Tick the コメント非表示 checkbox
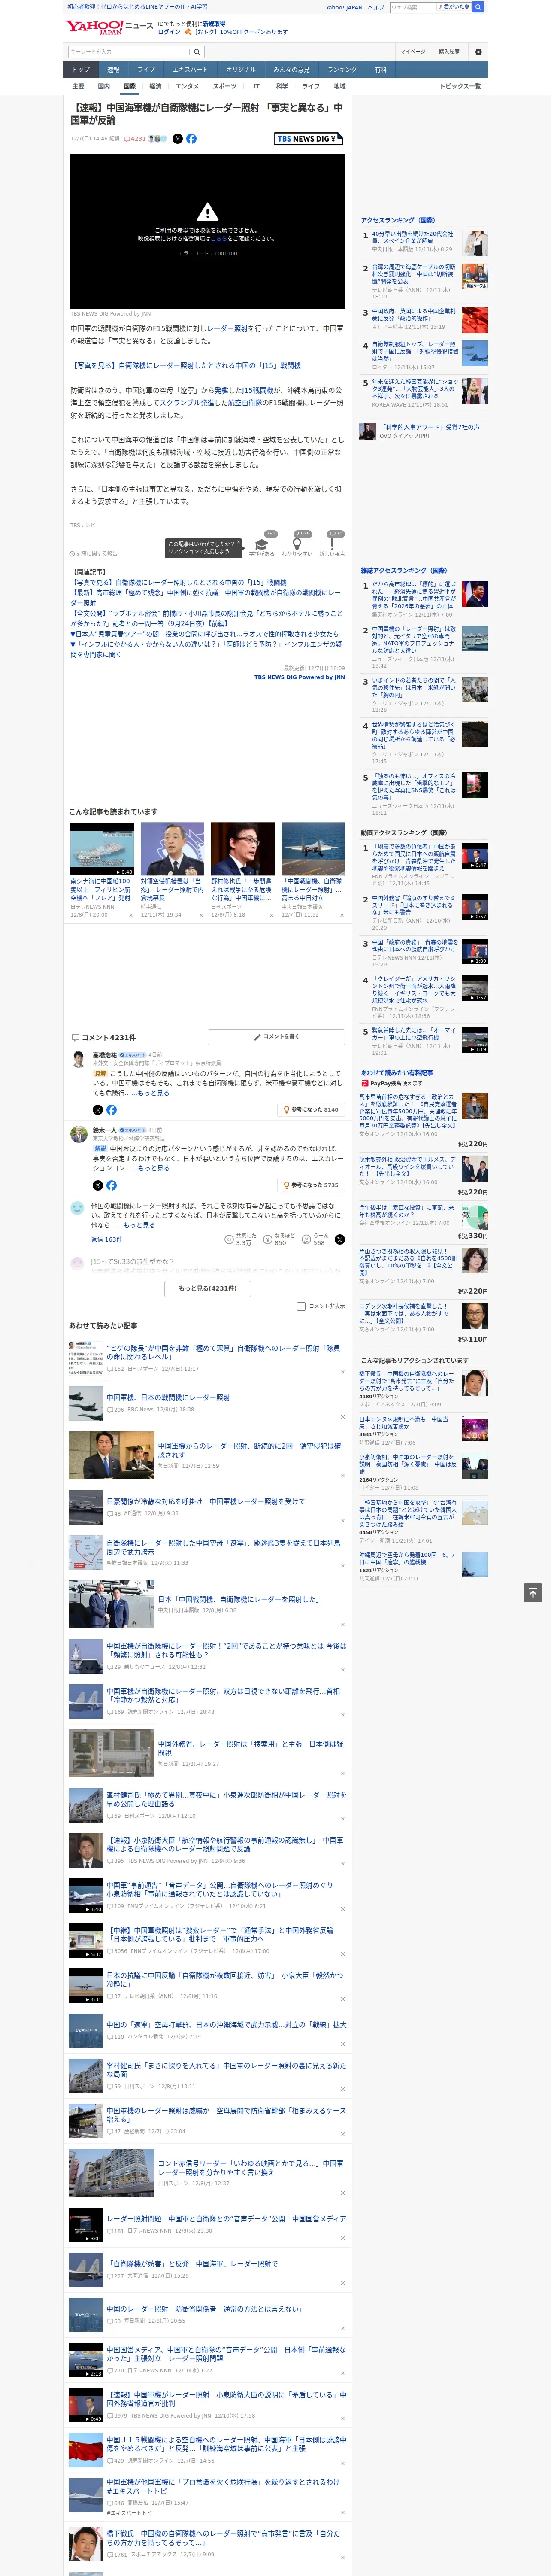551x2576 pixels. (301, 1306)
